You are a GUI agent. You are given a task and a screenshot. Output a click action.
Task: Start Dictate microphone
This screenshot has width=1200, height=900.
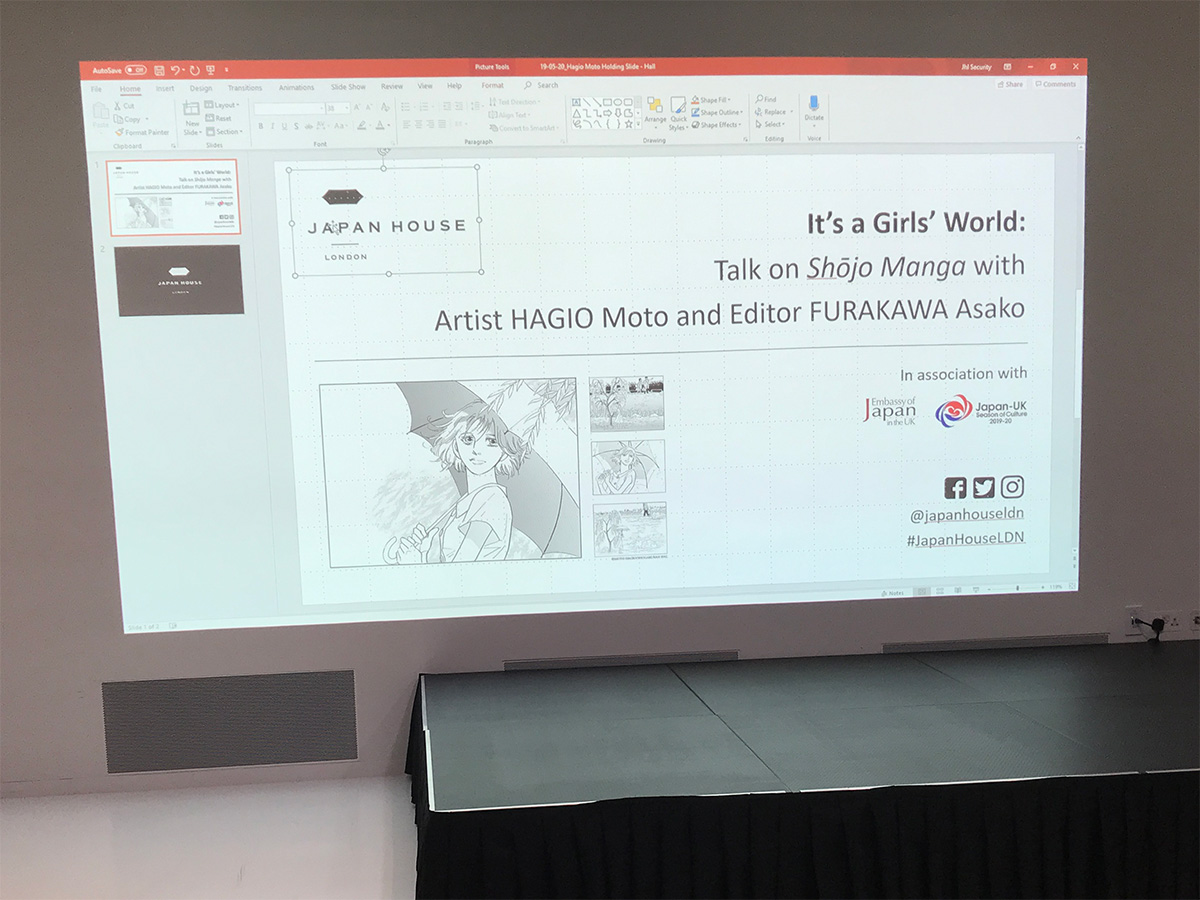[x=814, y=107]
